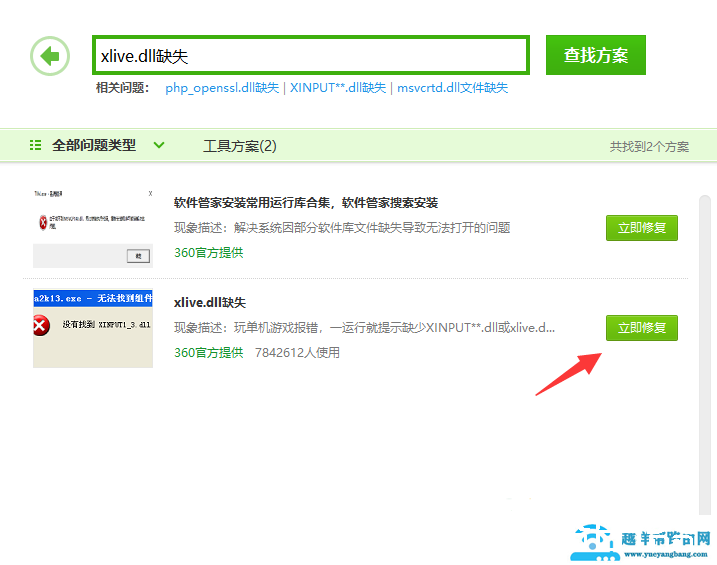717x565 pixels.
Task: Click the 查找方案 search button
Action: pyautogui.click(x=596, y=55)
